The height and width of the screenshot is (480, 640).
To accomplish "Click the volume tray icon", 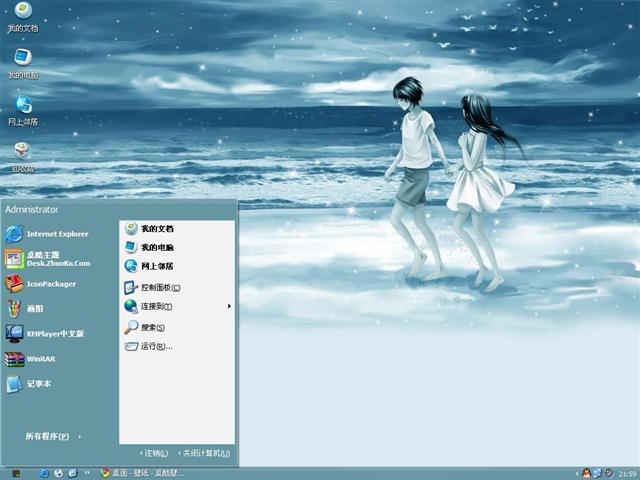I will tap(608, 473).
